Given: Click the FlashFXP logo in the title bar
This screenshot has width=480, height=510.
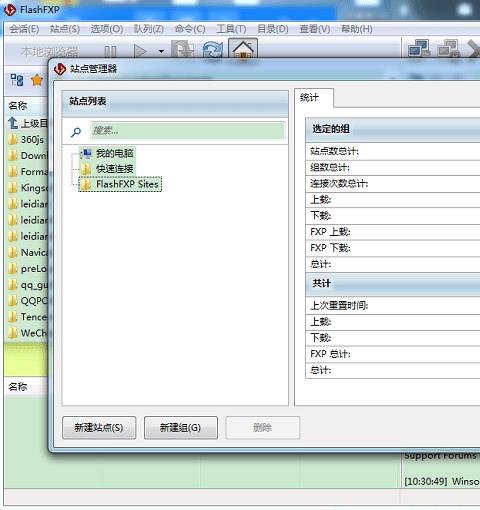Looking at the screenshot, I should click(10, 10).
